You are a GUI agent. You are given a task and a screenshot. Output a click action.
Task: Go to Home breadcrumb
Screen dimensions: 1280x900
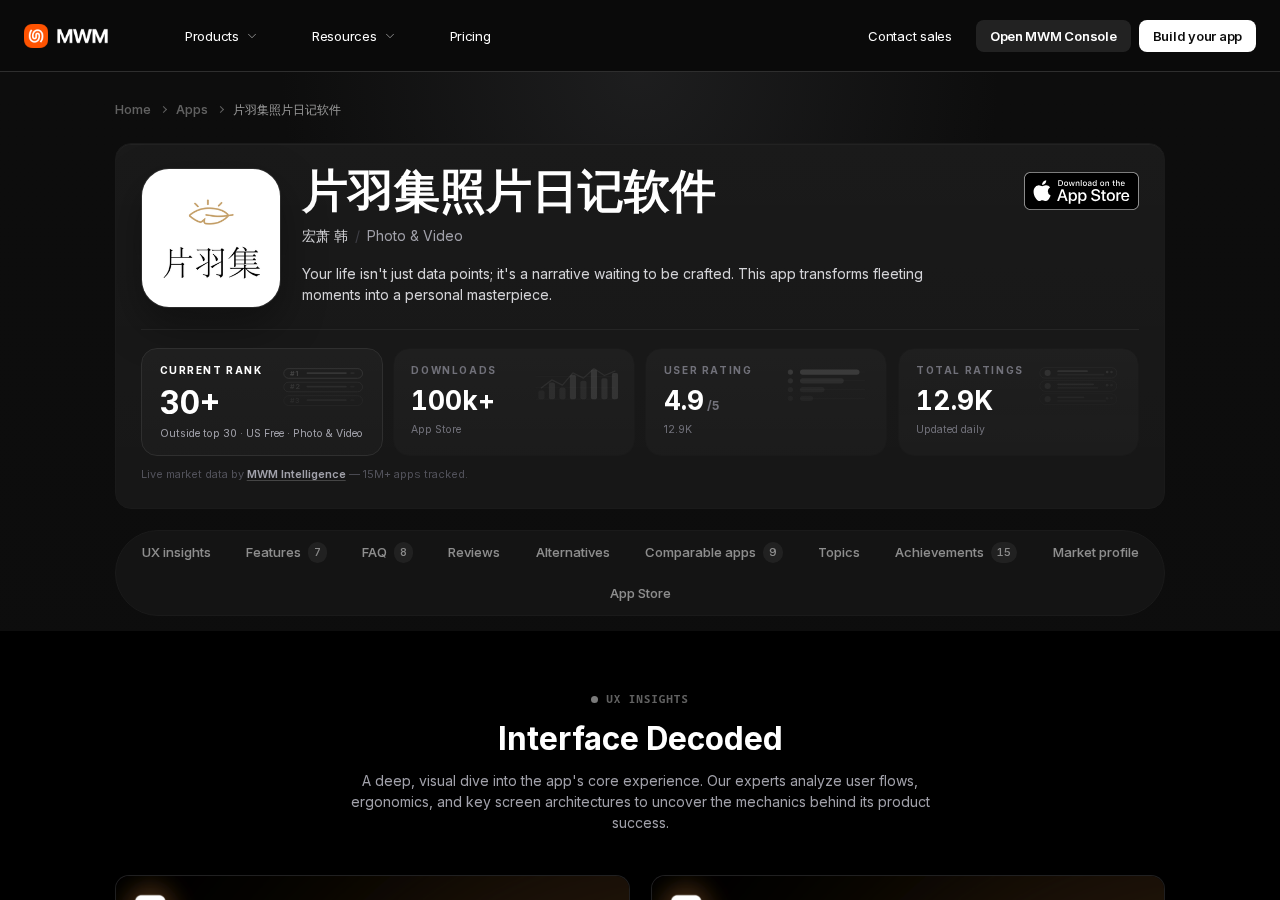(133, 109)
